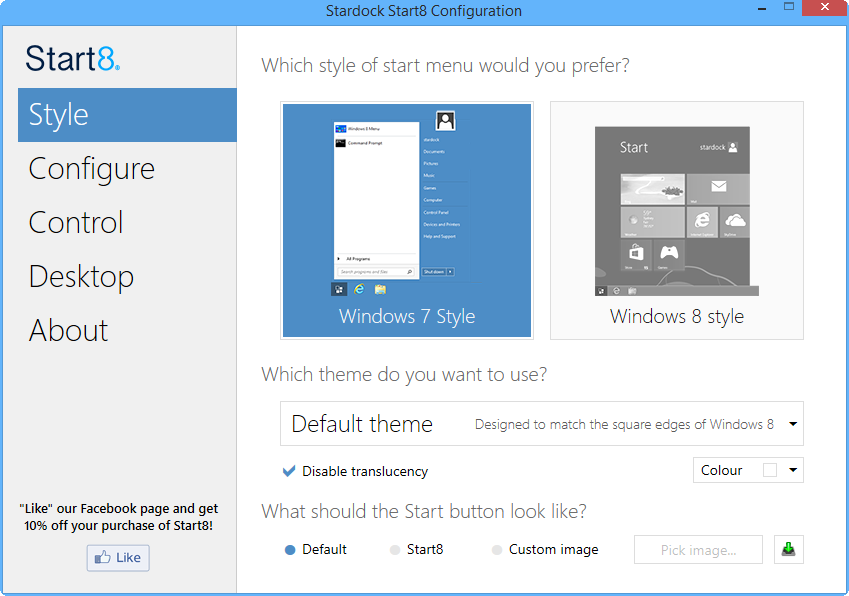This screenshot has height=596, width=849.
Task: Open the Default theme dropdown
Action: coord(541,424)
